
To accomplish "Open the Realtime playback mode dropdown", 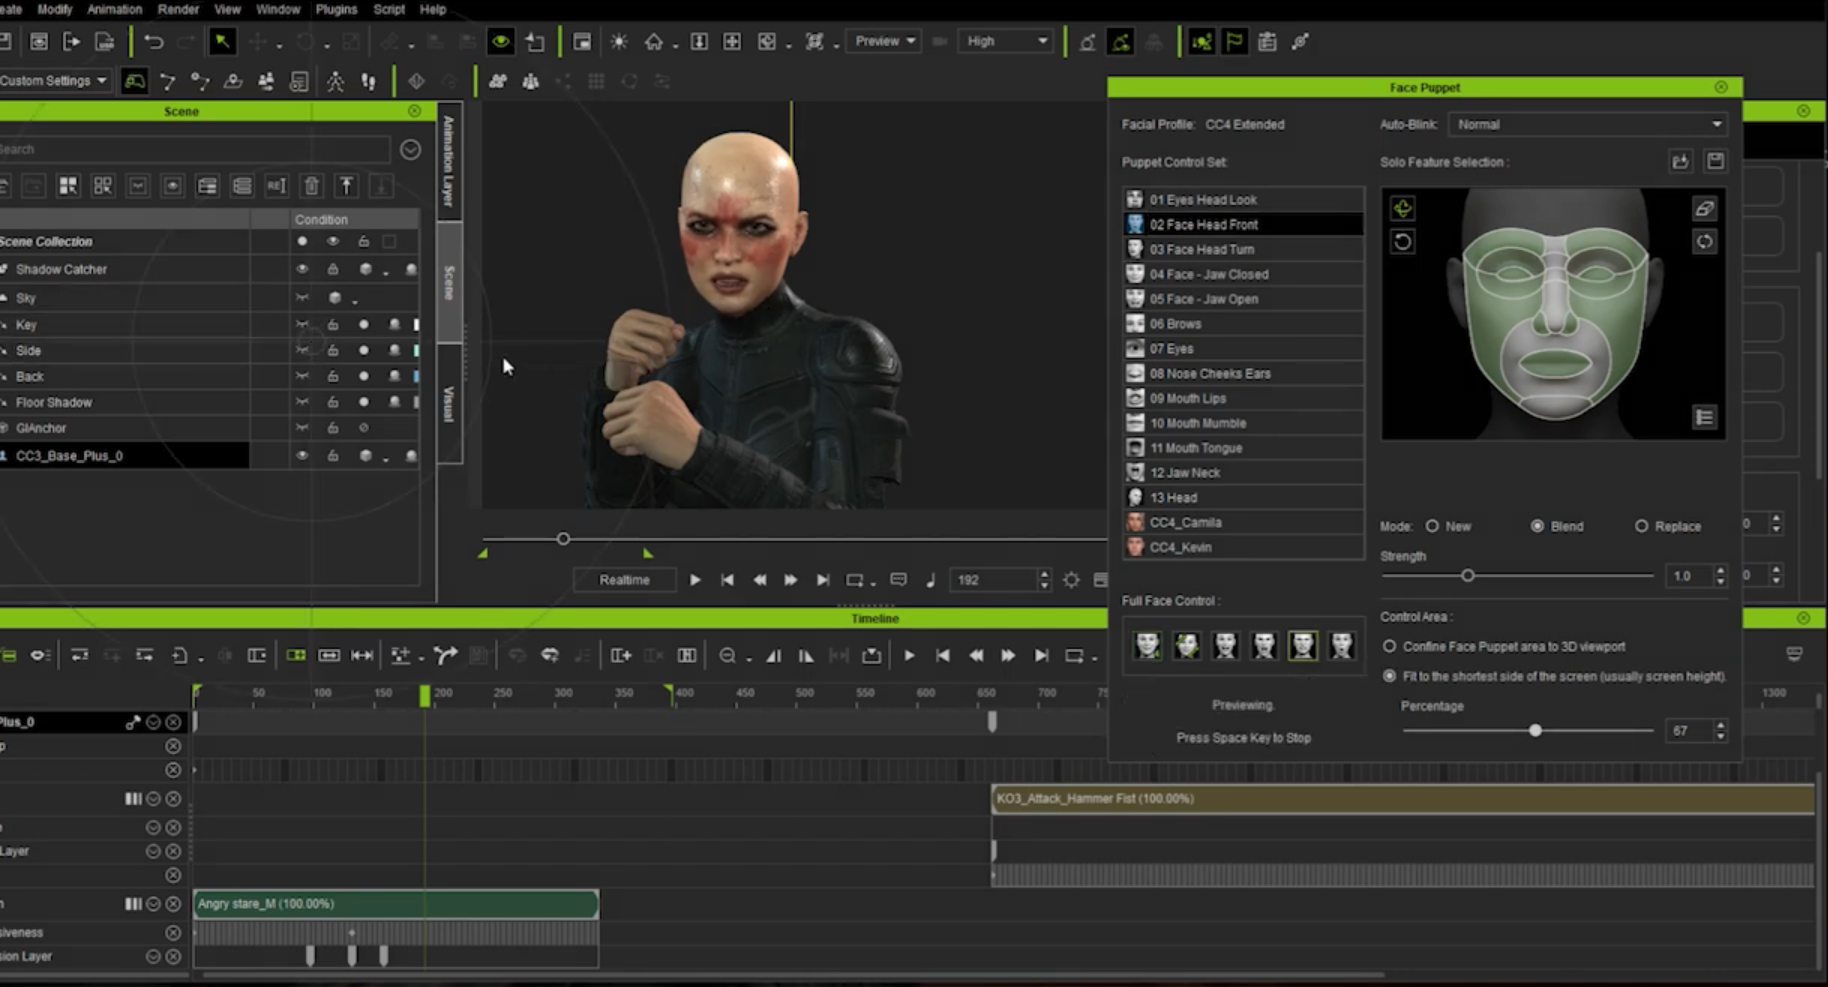I will click(x=624, y=580).
